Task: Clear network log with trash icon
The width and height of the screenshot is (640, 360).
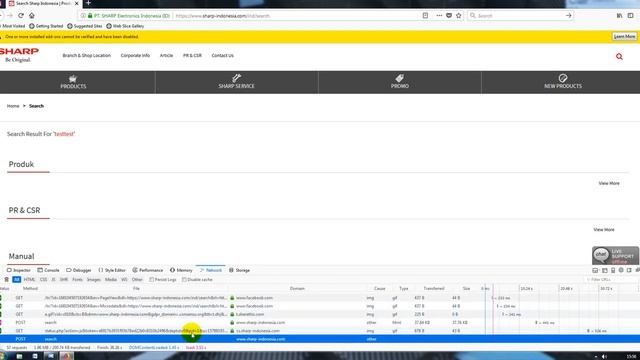Action: (7, 280)
